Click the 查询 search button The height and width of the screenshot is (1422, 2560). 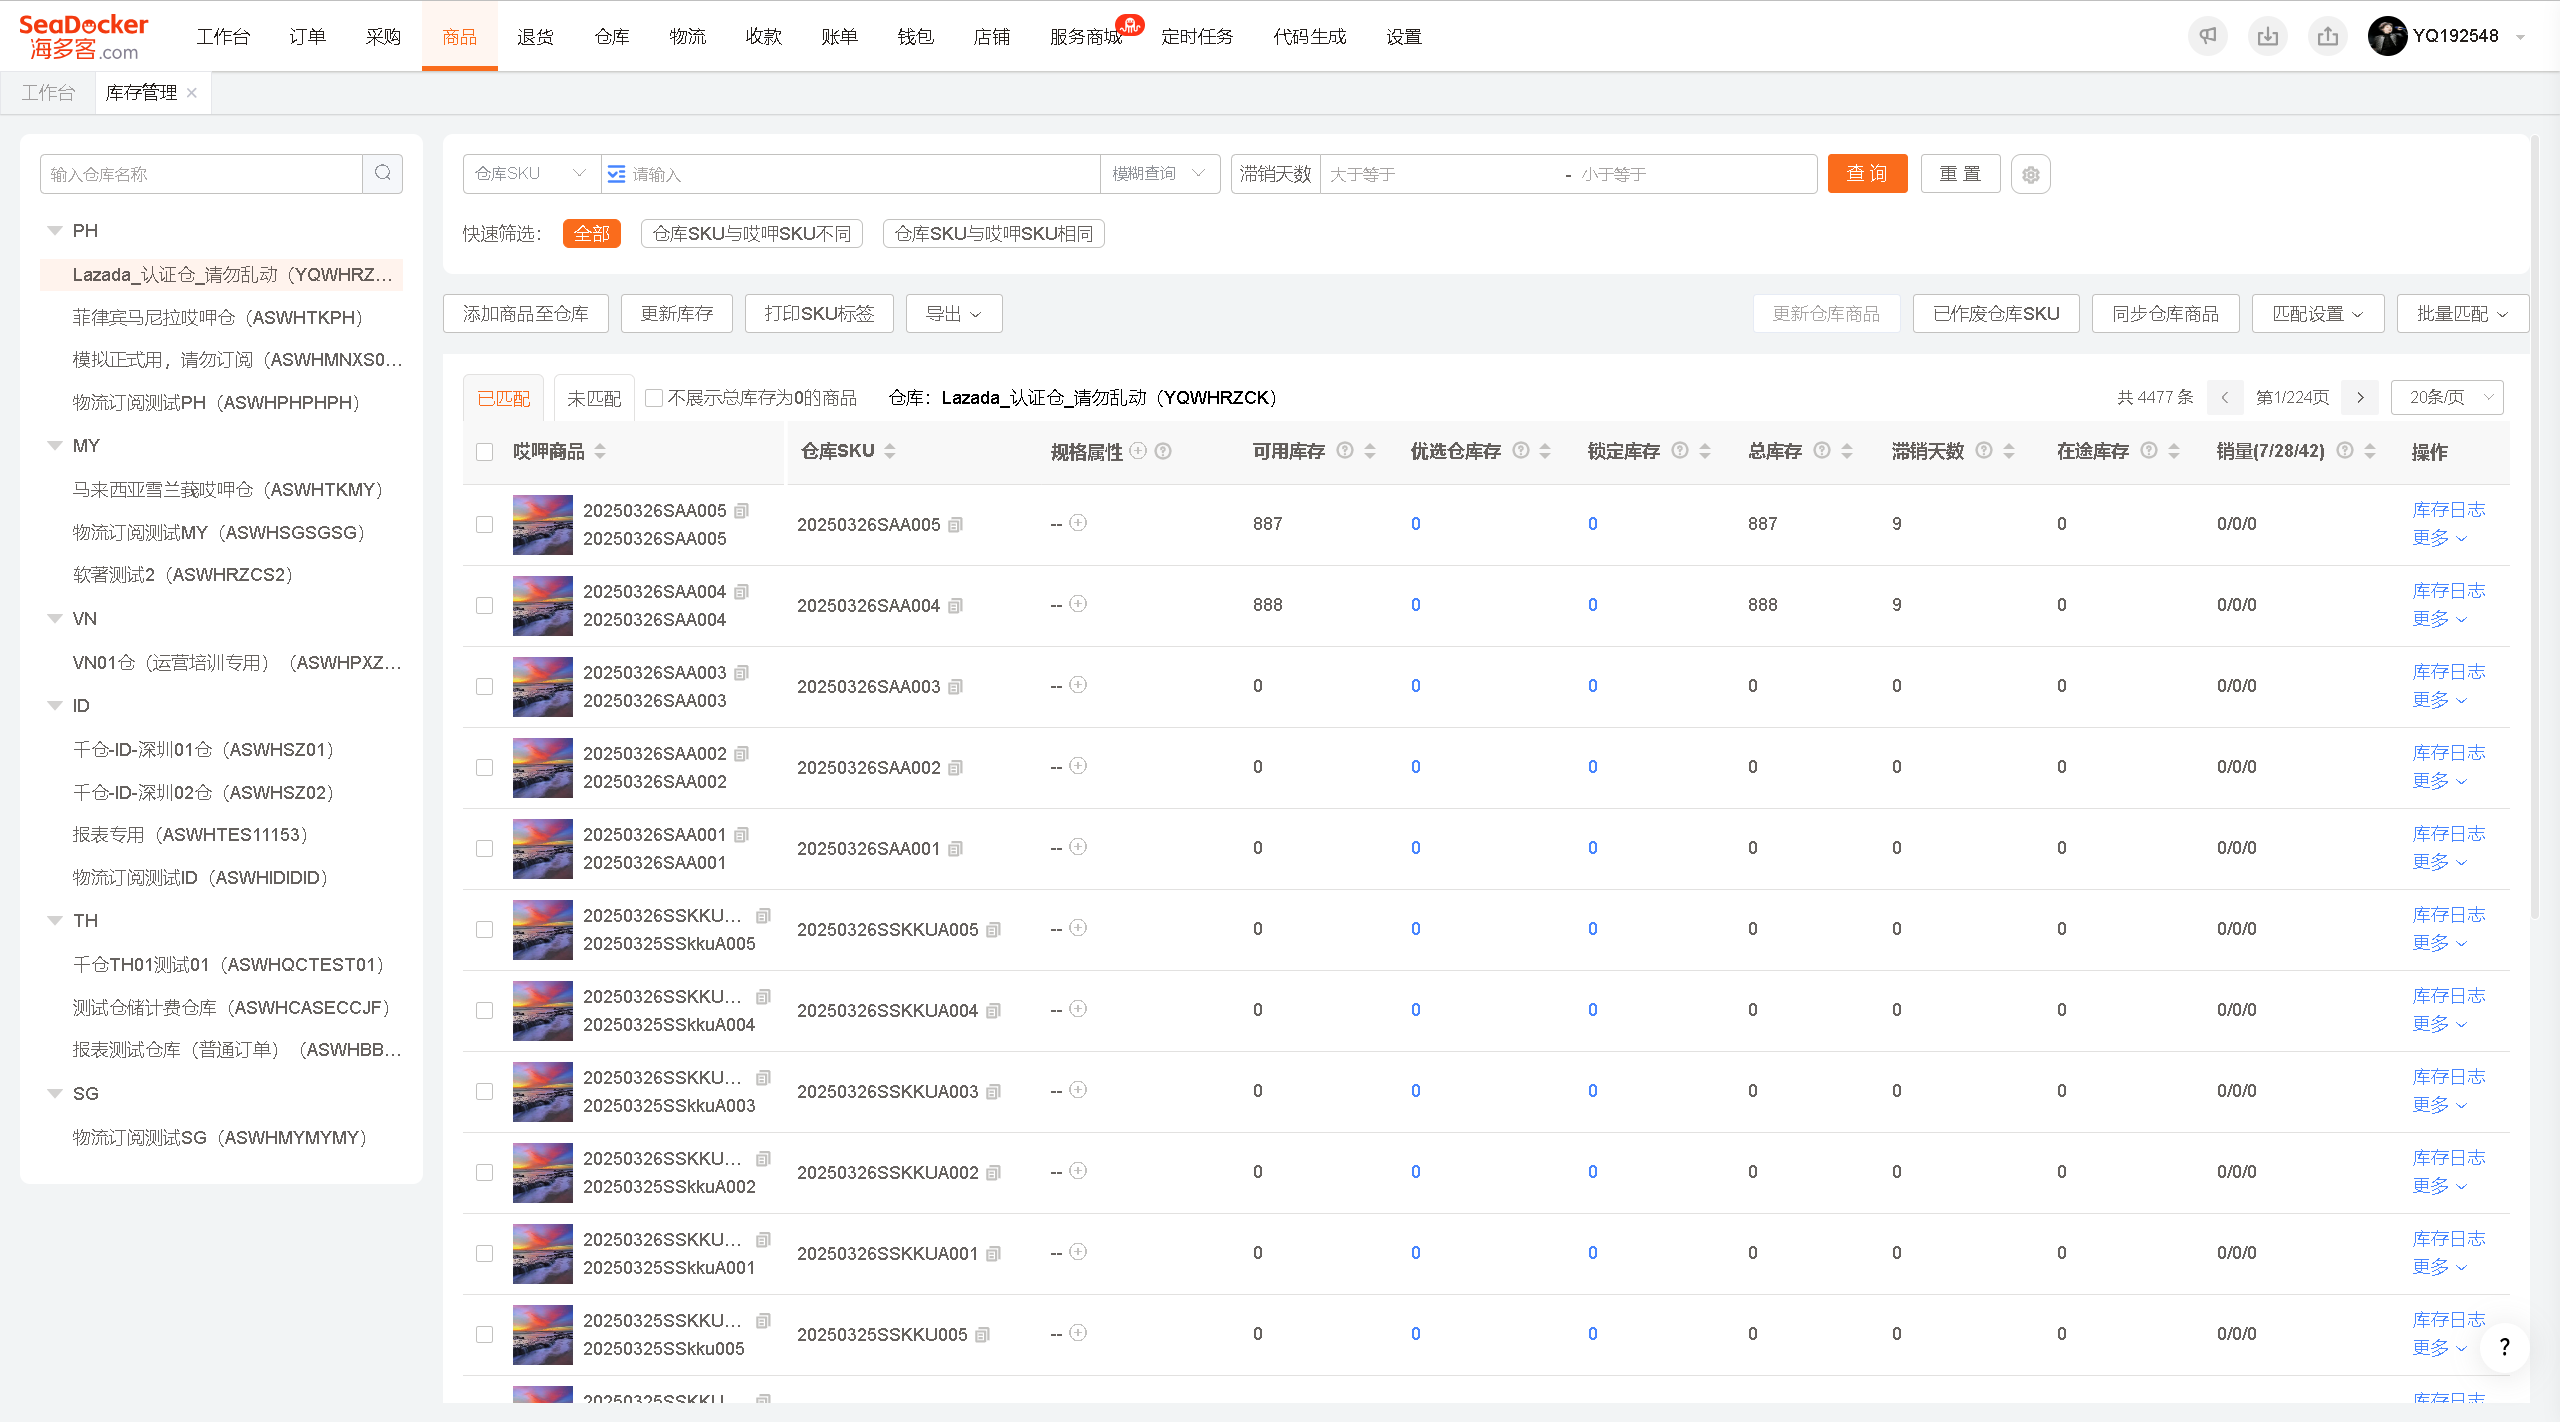point(1867,174)
